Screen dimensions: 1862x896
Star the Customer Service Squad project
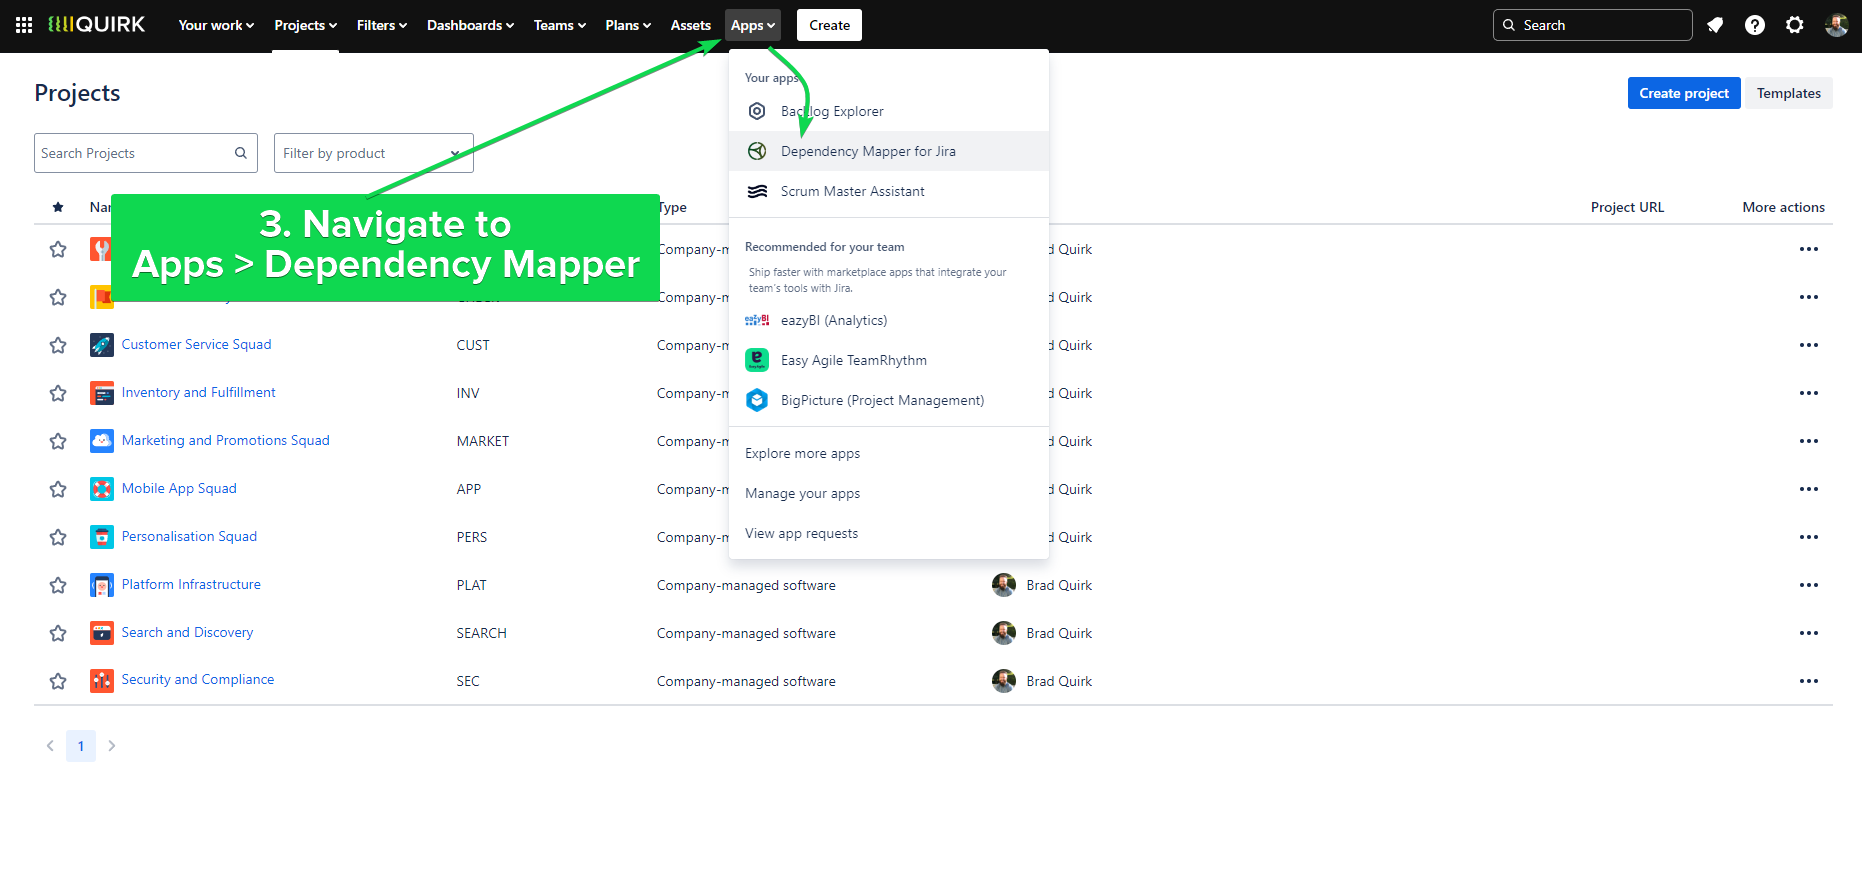(58, 345)
